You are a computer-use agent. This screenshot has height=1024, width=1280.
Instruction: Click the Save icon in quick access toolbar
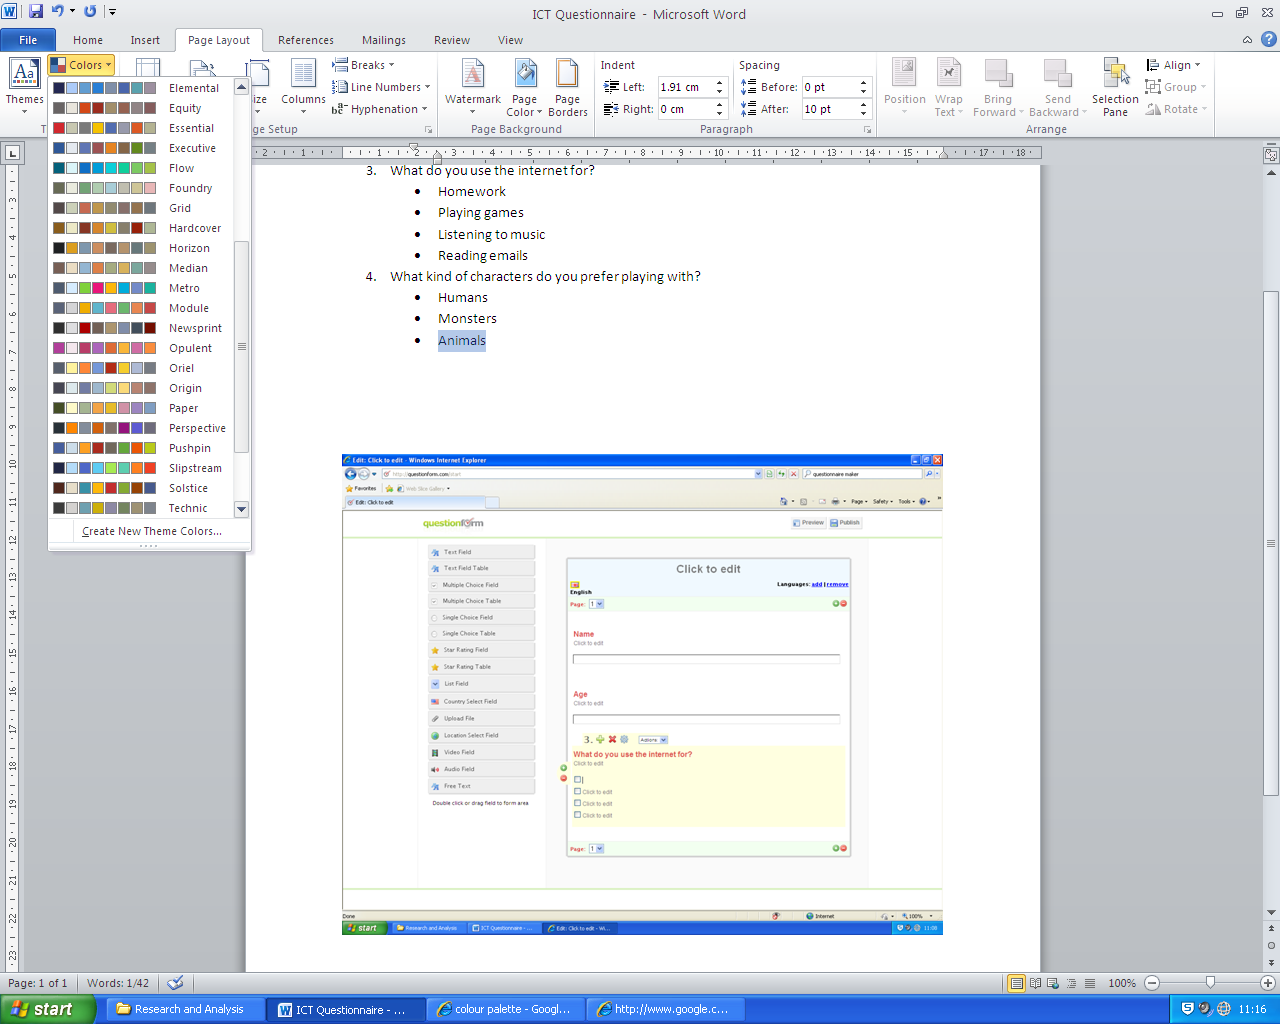(36, 12)
